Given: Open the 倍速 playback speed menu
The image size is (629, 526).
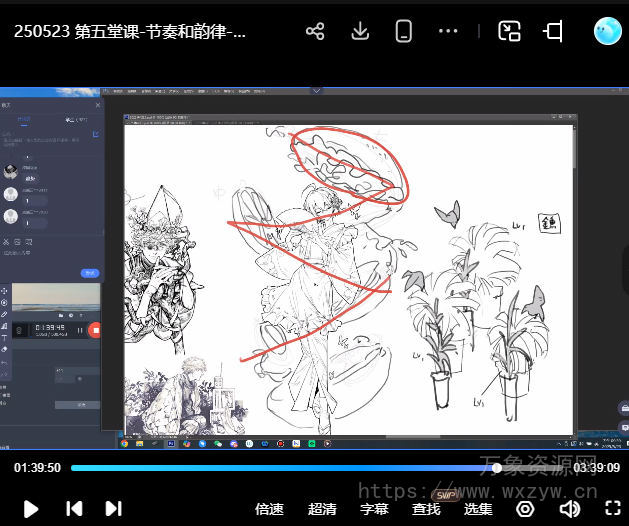Looking at the screenshot, I should 269,509.
